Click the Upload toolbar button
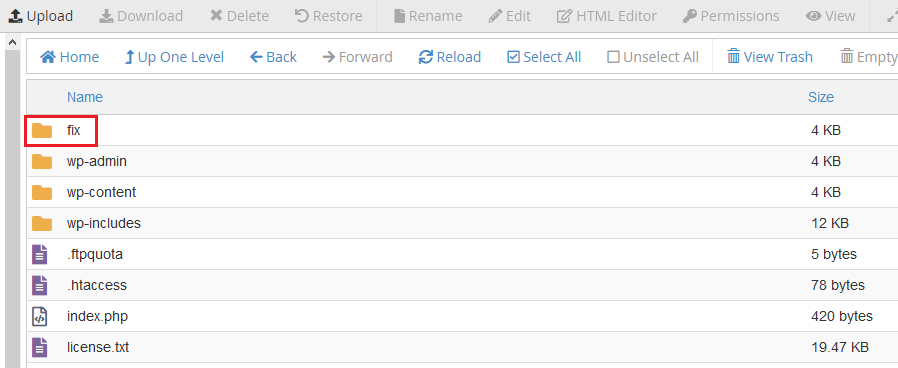The image size is (898, 368). point(40,16)
